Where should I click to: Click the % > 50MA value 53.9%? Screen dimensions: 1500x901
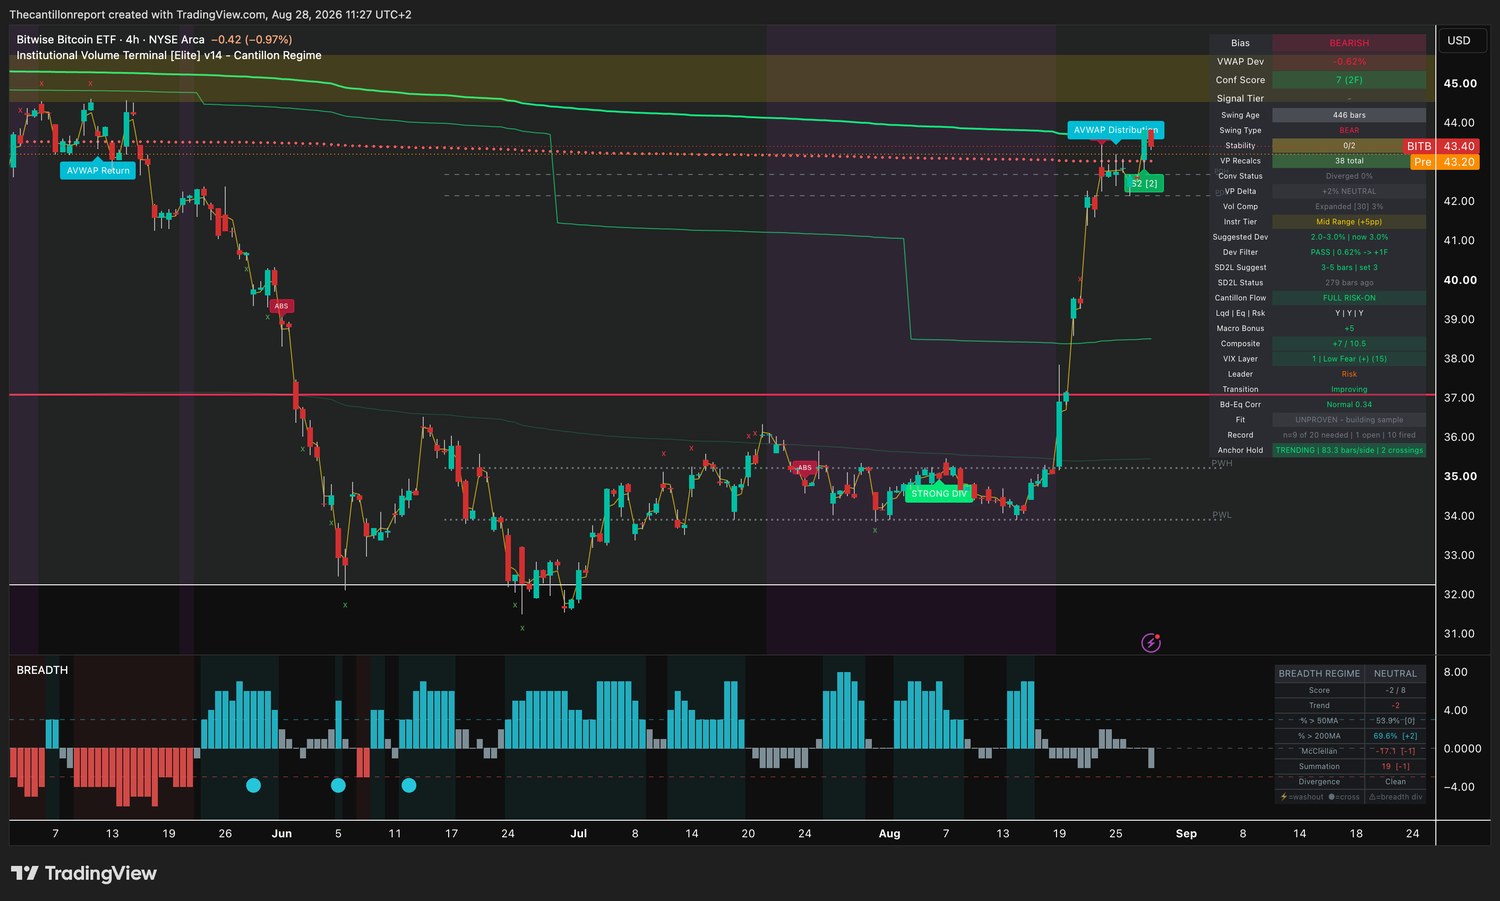coord(1395,720)
